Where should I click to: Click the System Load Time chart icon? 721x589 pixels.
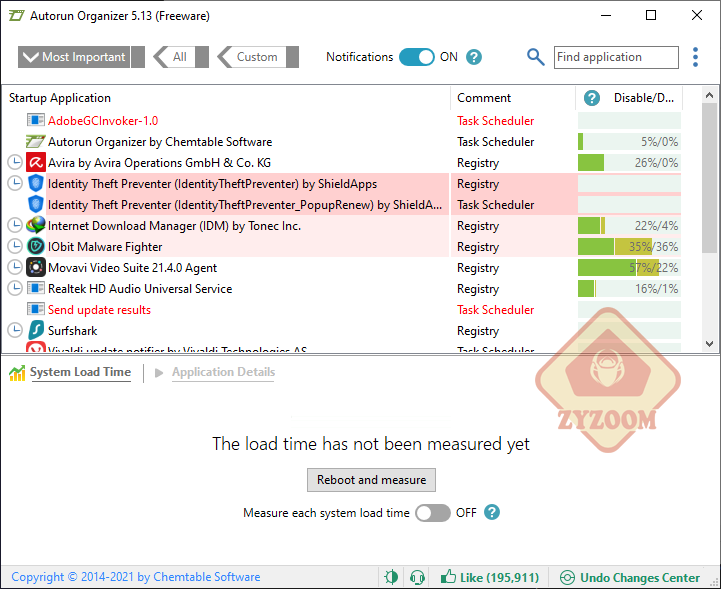[x=17, y=373]
